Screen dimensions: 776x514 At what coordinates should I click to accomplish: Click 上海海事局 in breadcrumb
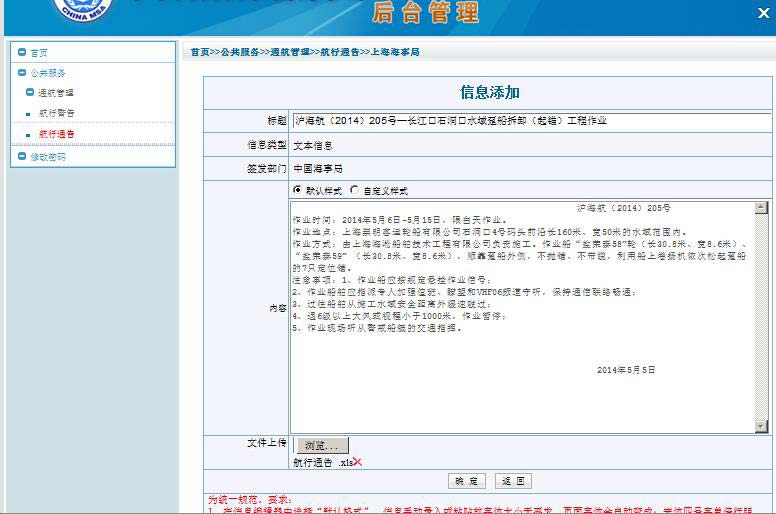pyautogui.click(x=395, y=52)
